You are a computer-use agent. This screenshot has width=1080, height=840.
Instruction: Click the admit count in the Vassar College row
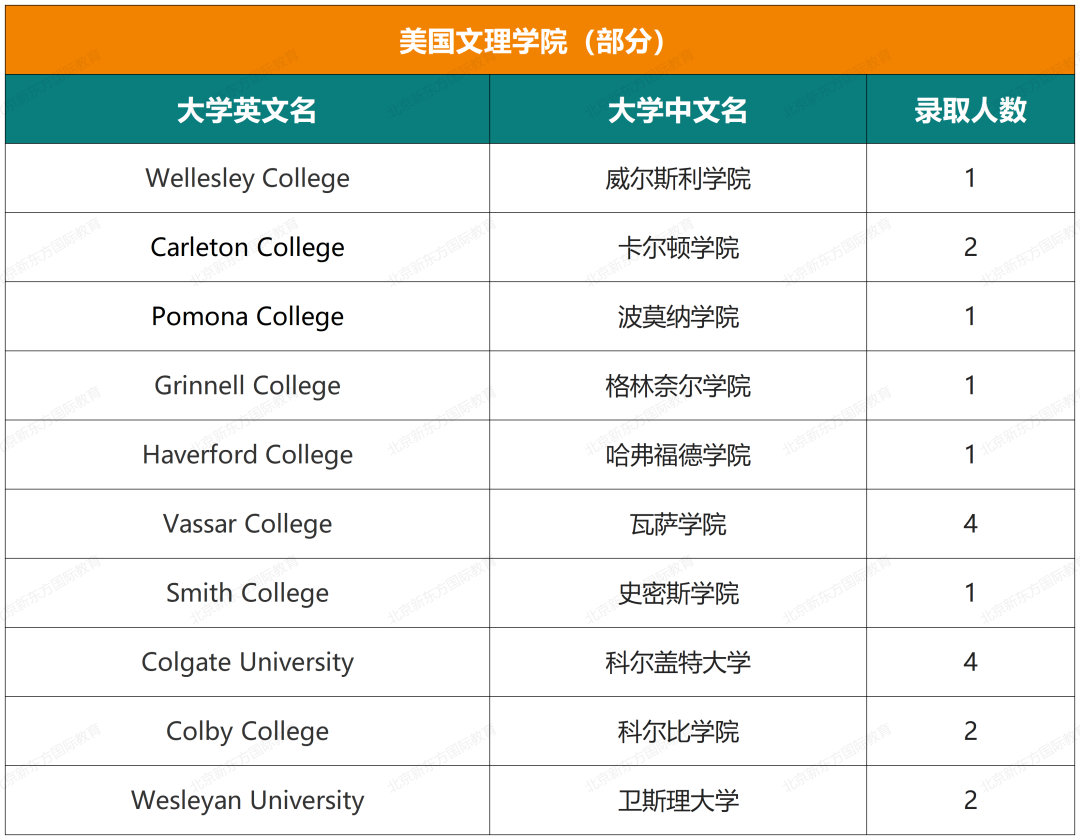970,524
